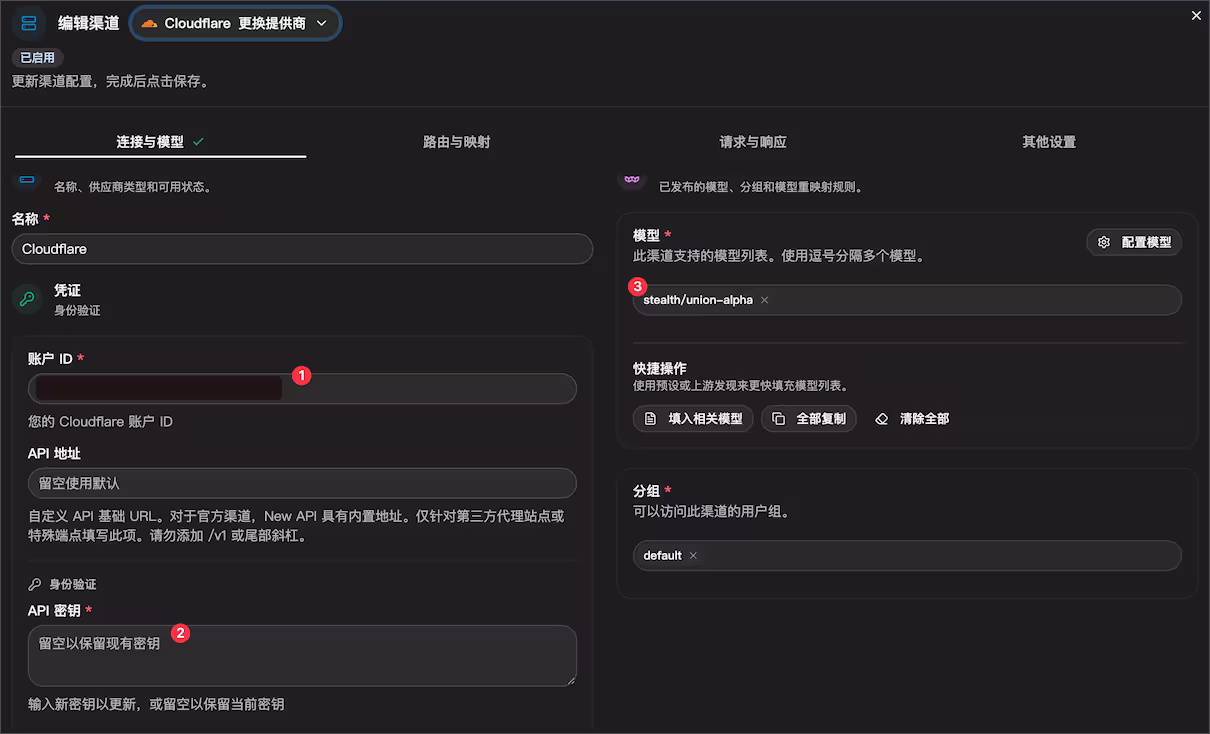1210x734 pixels.
Task: Click the blue basic info section icon
Action: point(27,179)
